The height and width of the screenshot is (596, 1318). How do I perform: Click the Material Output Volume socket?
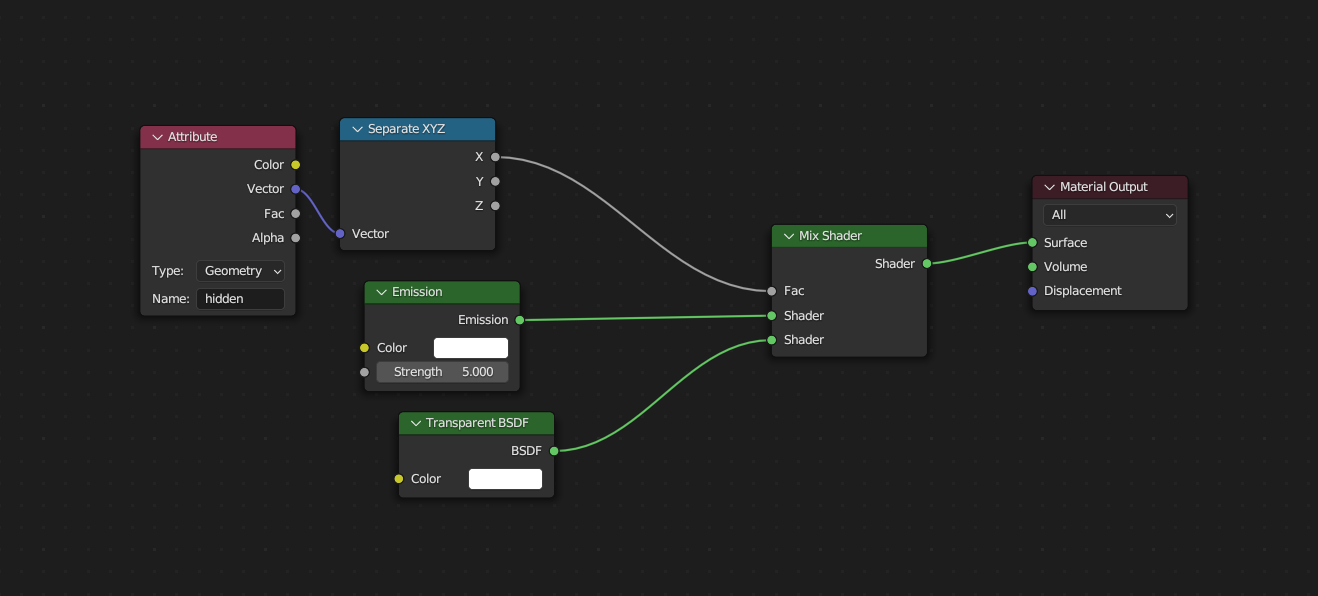[1032, 267]
